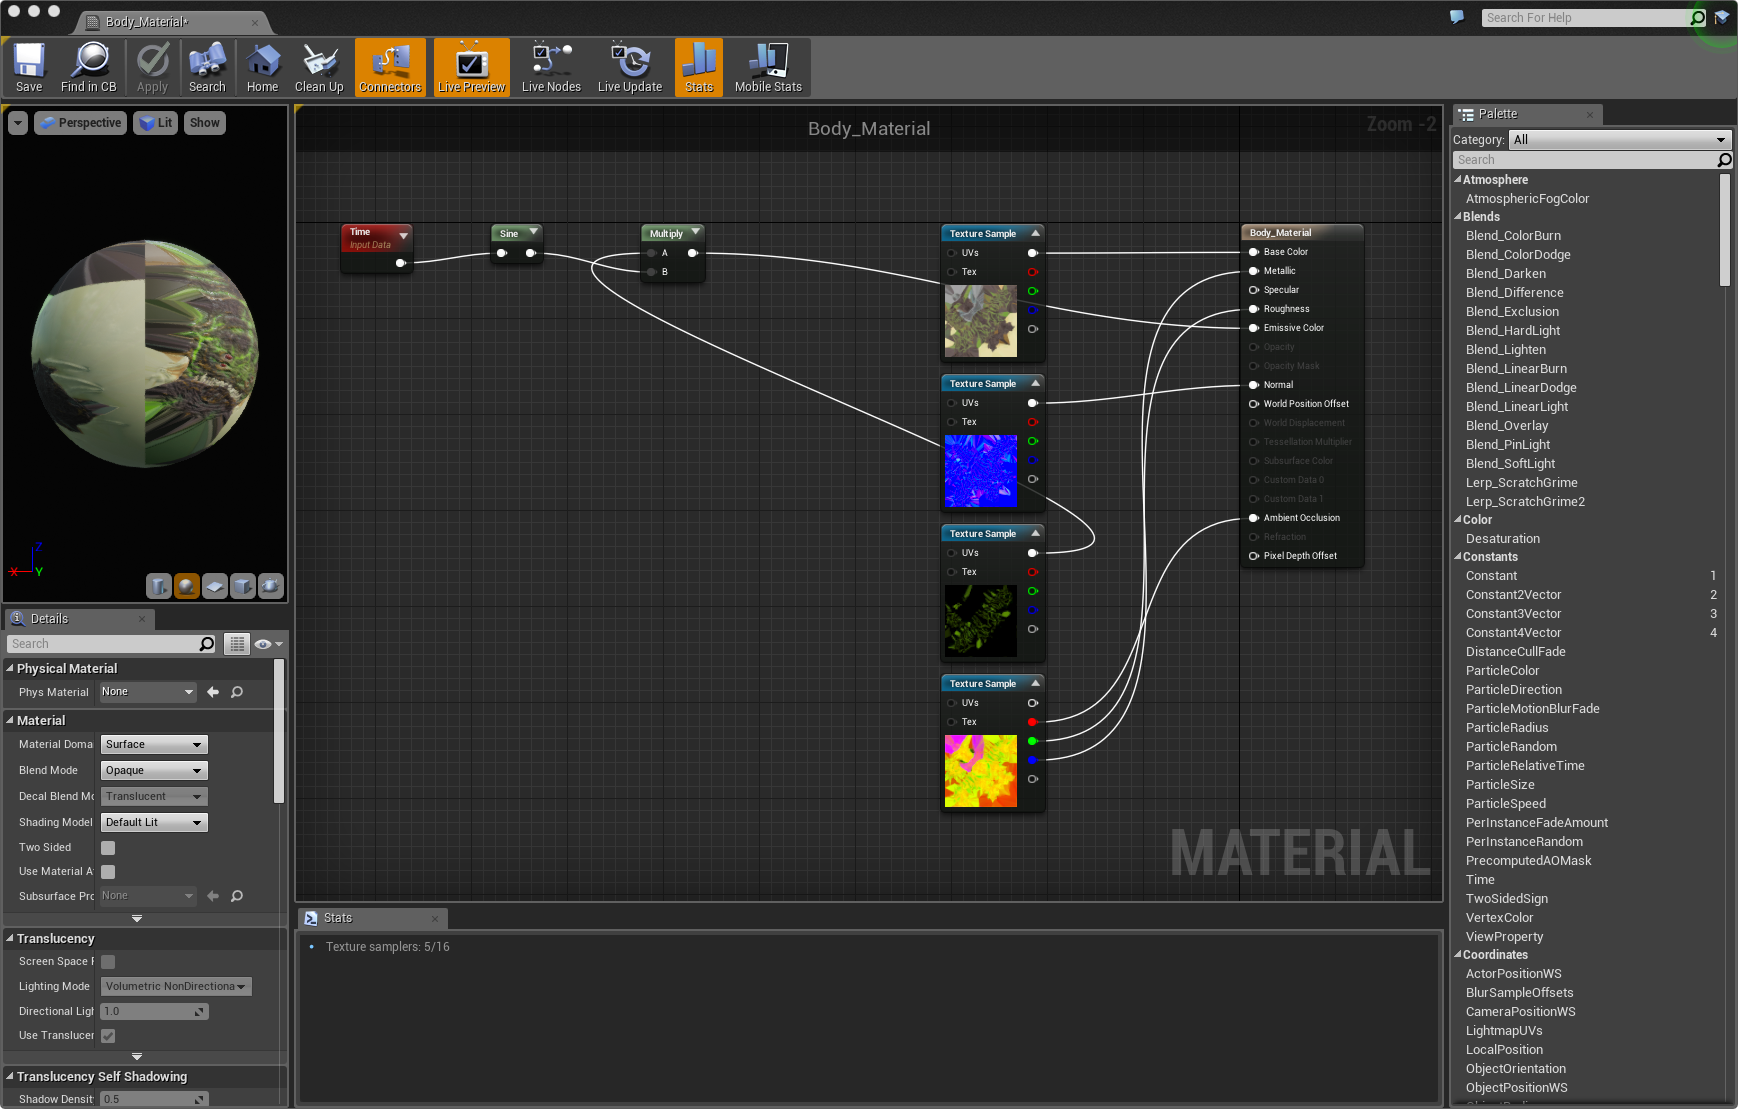Image resolution: width=1738 pixels, height=1109 pixels.
Task: Enable the Two Sided checkbox
Action: (x=108, y=848)
